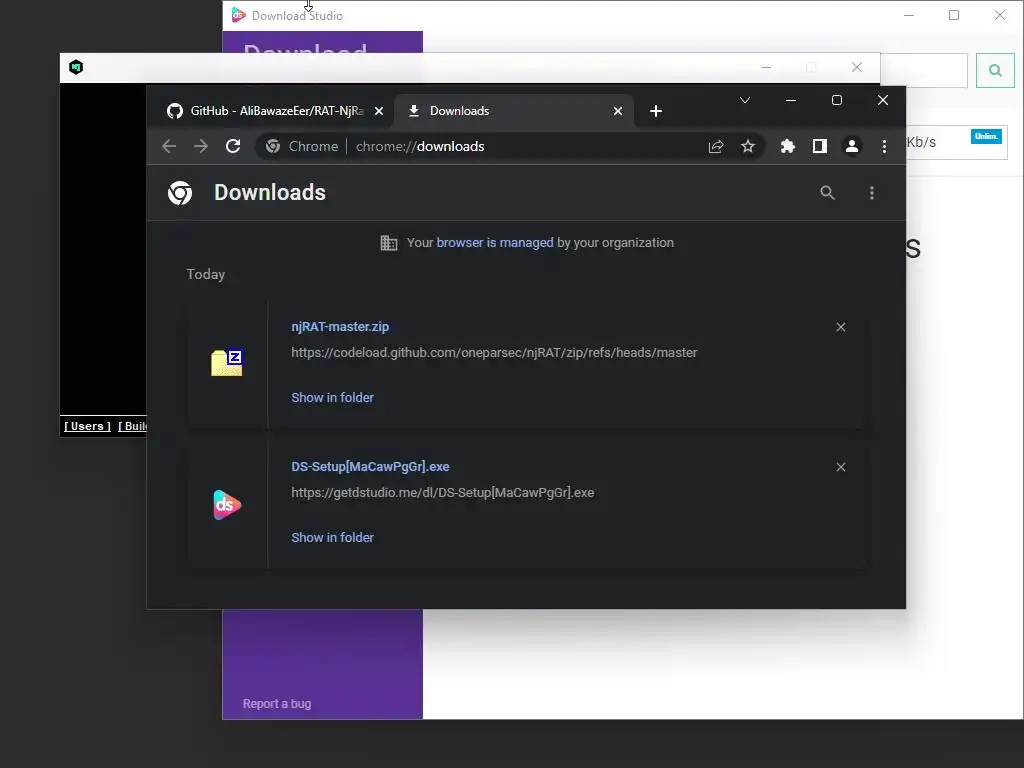The height and width of the screenshot is (768, 1024).
Task: Close the Downloads tab
Action: pos(618,111)
